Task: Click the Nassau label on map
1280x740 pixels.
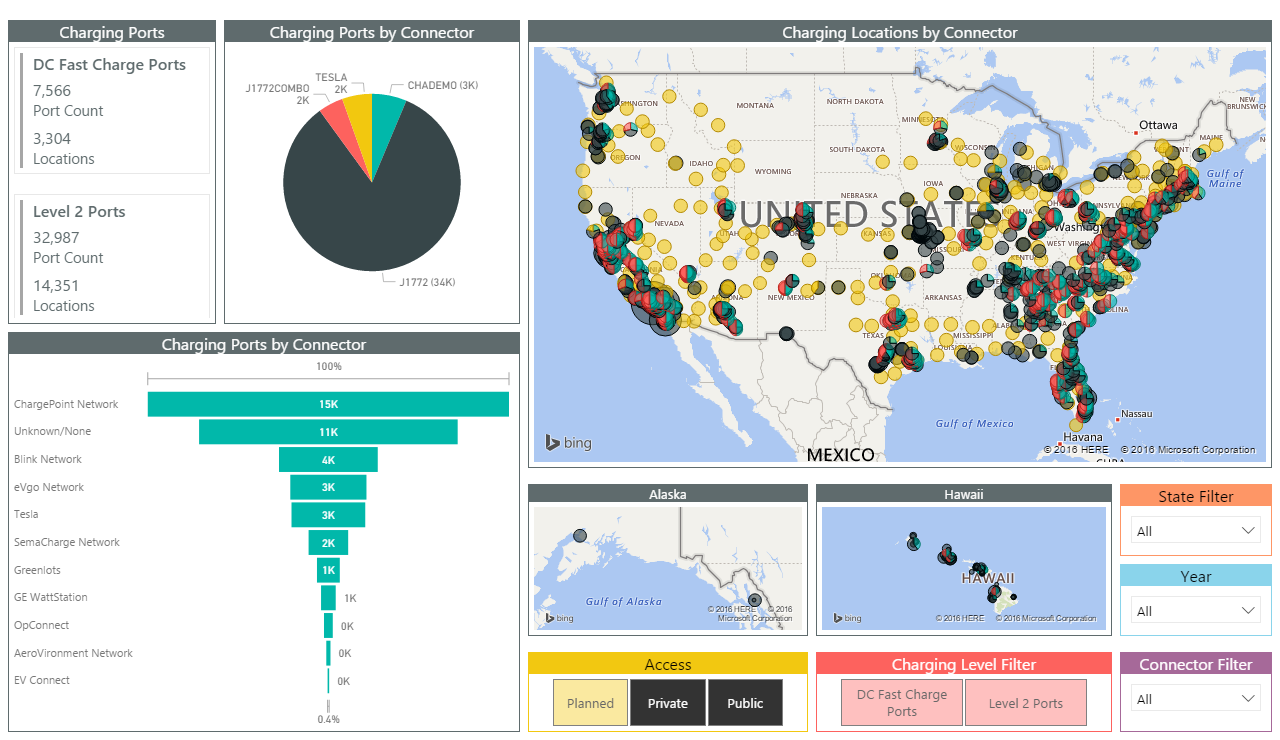Action: tap(1136, 413)
